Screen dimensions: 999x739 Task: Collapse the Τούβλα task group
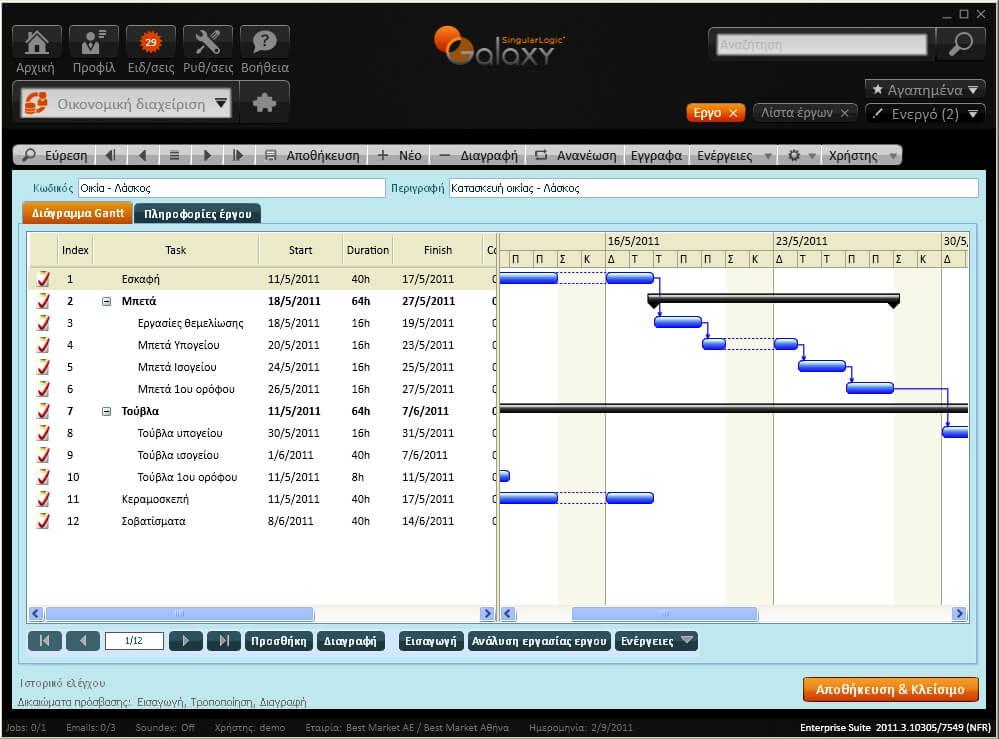(106, 411)
